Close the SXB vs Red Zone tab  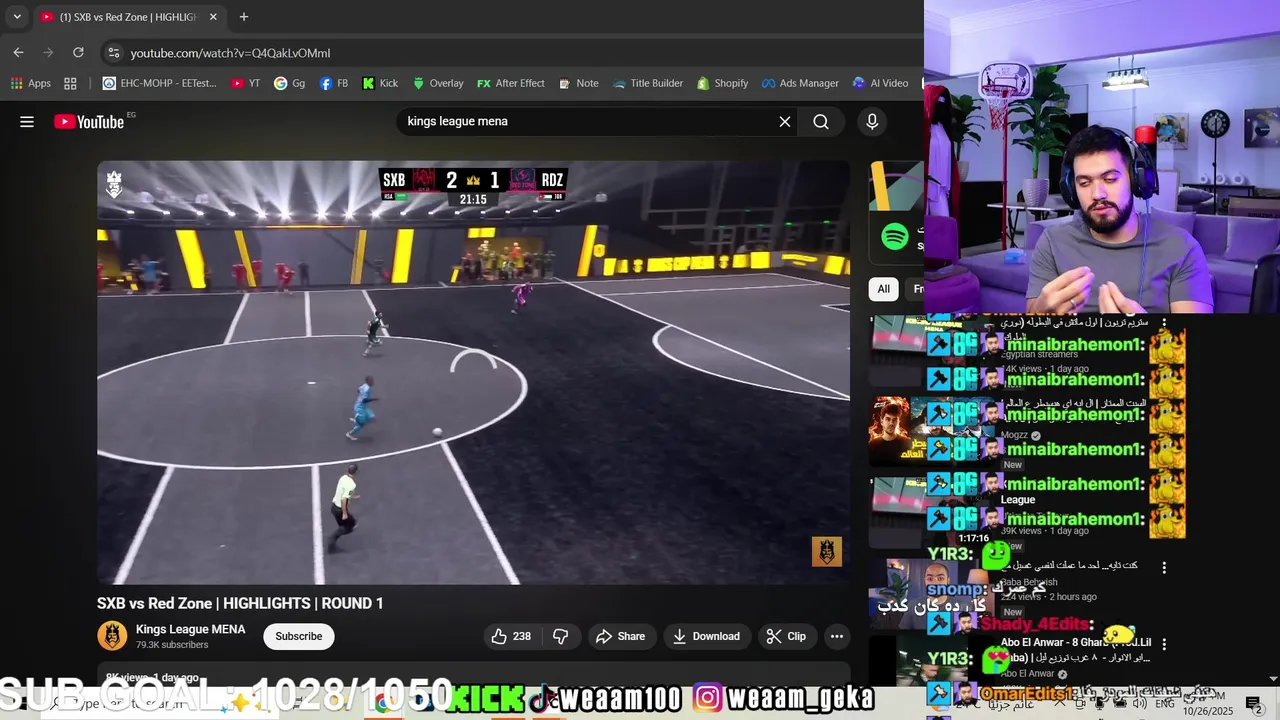tap(213, 17)
